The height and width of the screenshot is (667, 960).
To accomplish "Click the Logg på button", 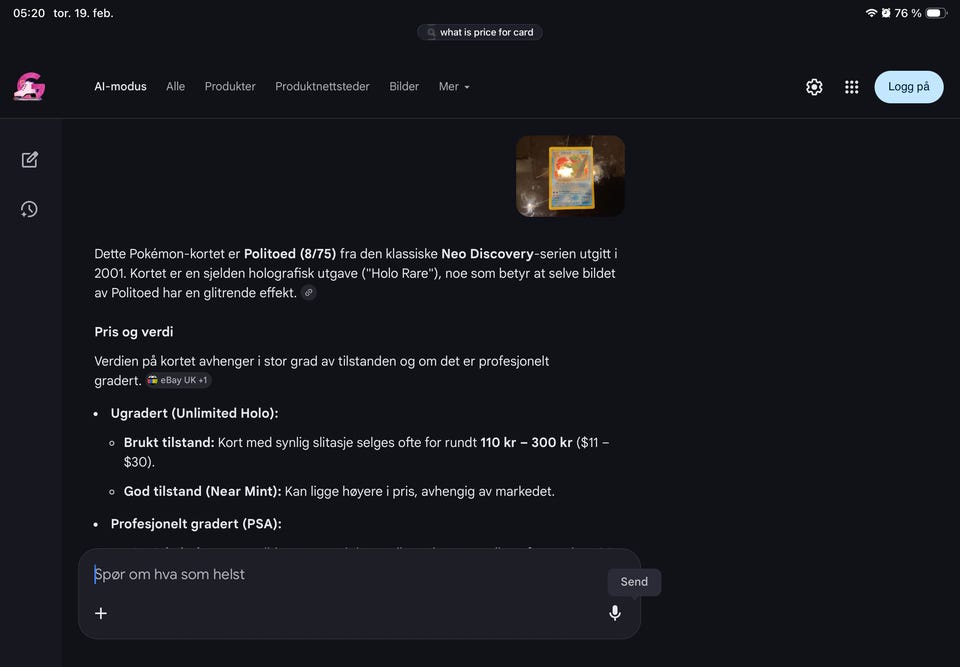I will click(909, 87).
